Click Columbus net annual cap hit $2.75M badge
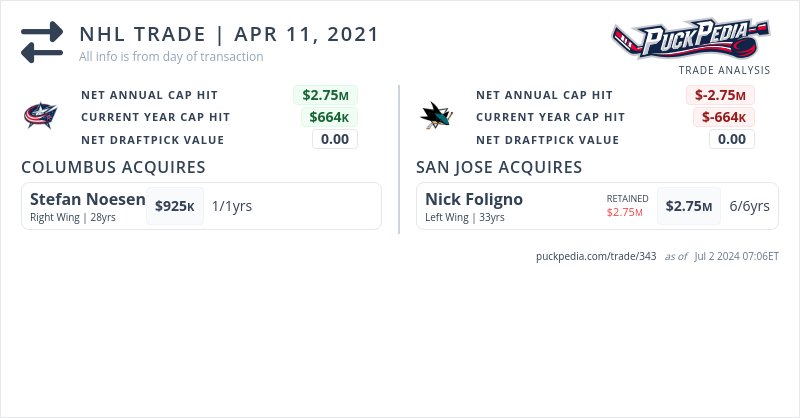 [325, 95]
